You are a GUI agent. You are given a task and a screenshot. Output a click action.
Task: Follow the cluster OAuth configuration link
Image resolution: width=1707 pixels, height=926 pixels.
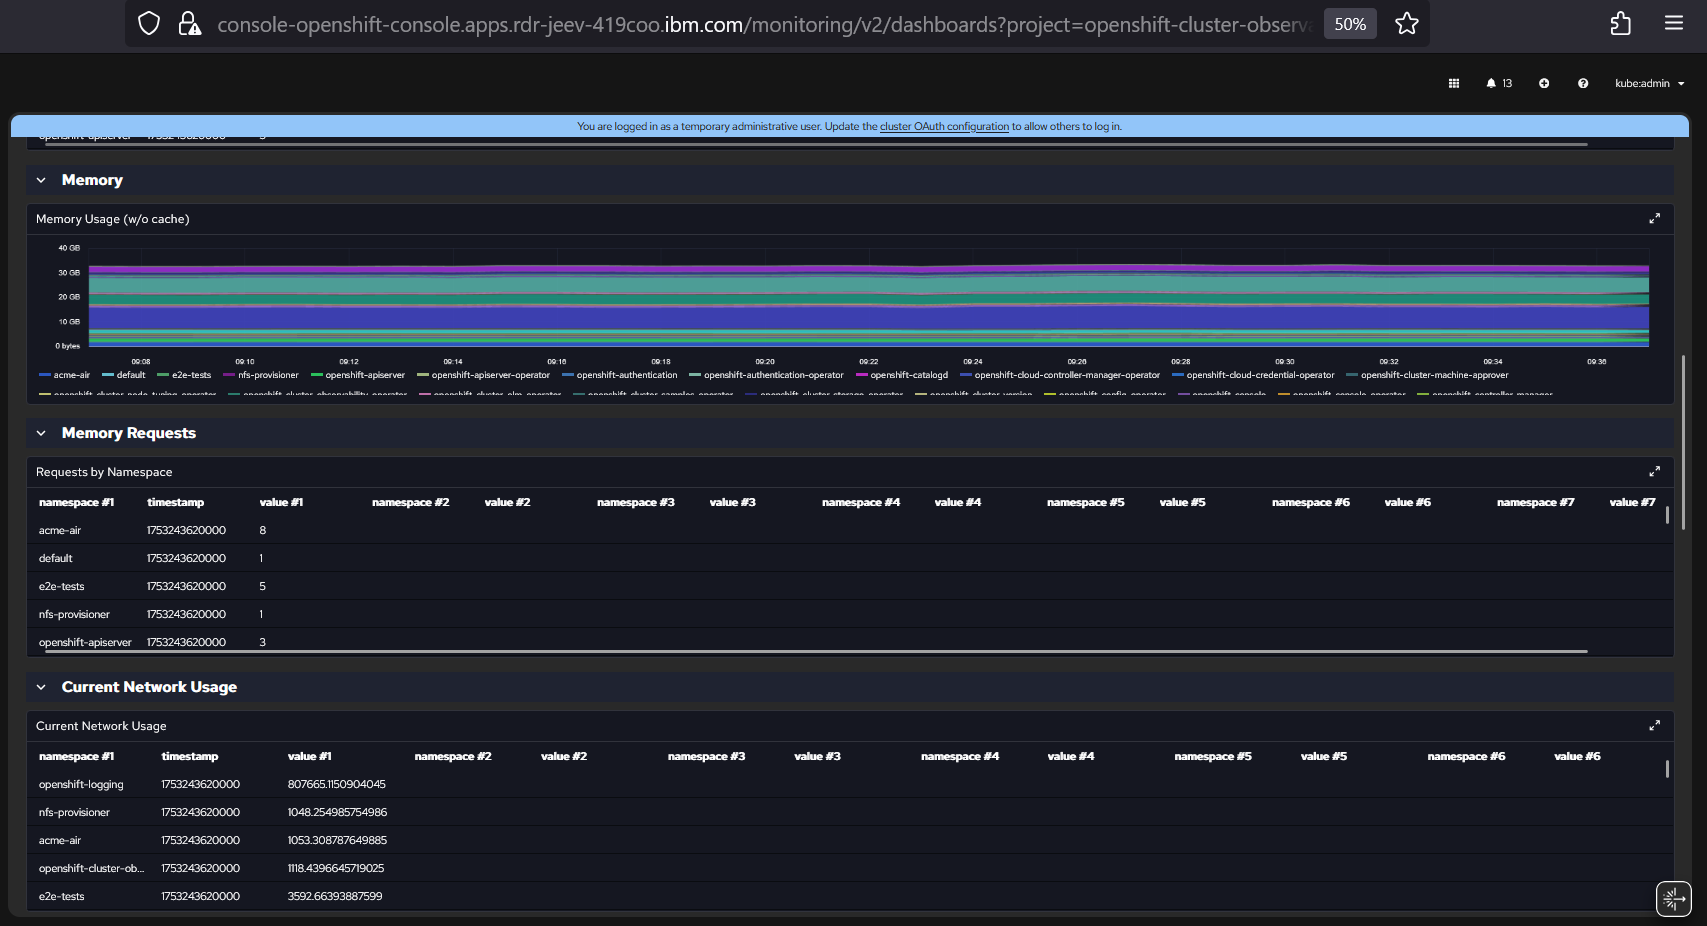(x=944, y=127)
